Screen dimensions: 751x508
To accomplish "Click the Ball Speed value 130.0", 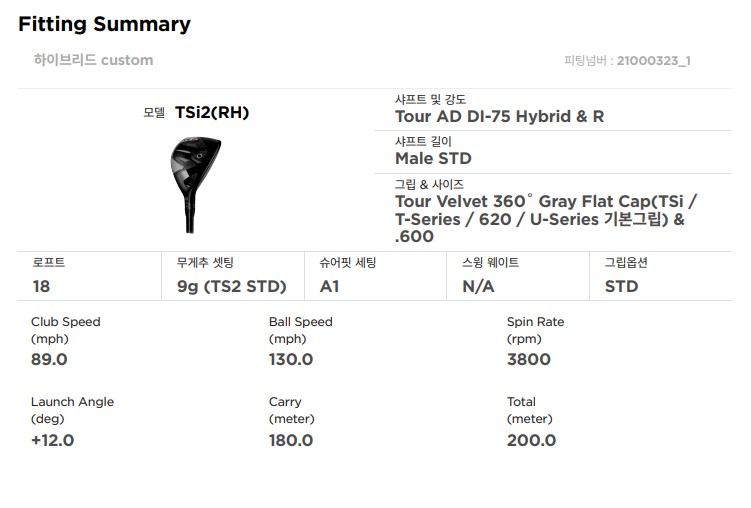I will pyautogui.click(x=291, y=359).
